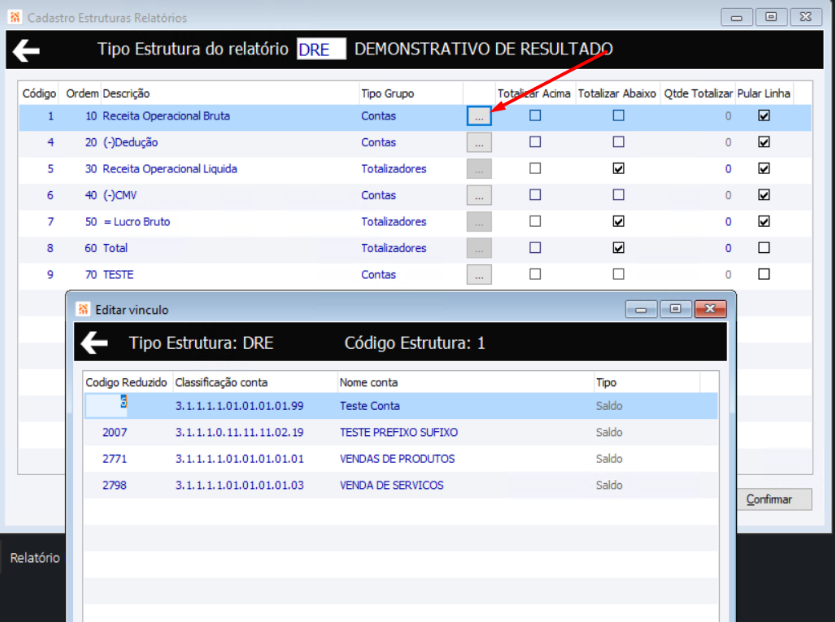This screenshot has height=622, width=835.
Task: Check Pular Linha for Total row
Action: (764, 247)
